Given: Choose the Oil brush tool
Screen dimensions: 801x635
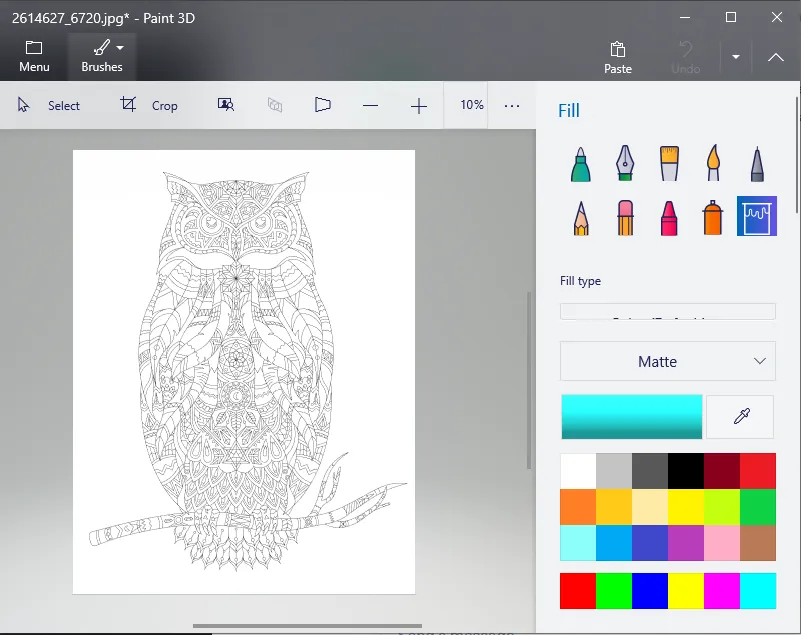Looking at the screenshot, I should (669, 164).
